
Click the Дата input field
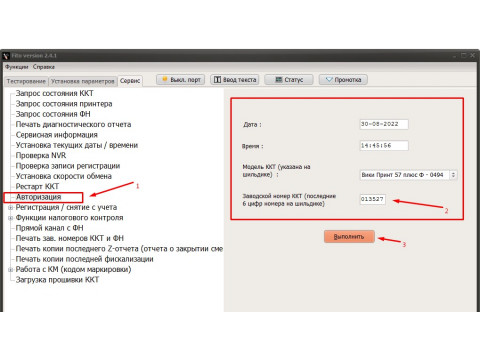point(384,124)
